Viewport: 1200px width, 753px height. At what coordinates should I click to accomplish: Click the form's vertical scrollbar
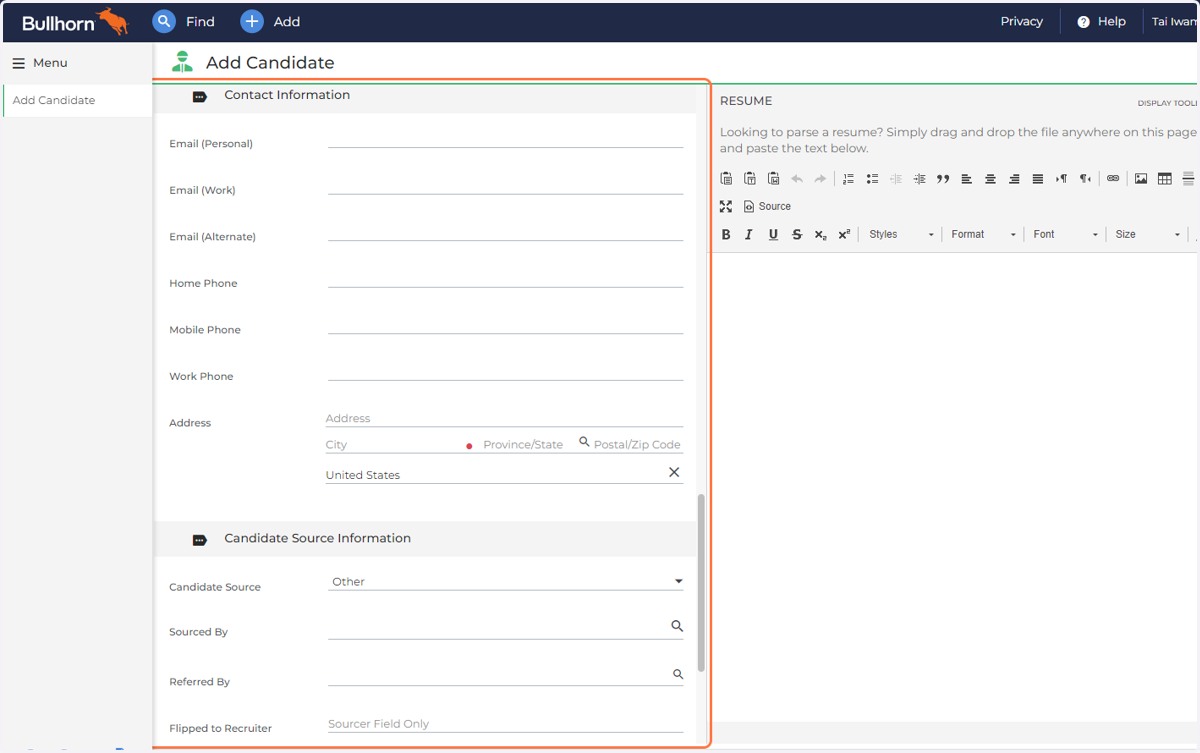pos(701,582)
